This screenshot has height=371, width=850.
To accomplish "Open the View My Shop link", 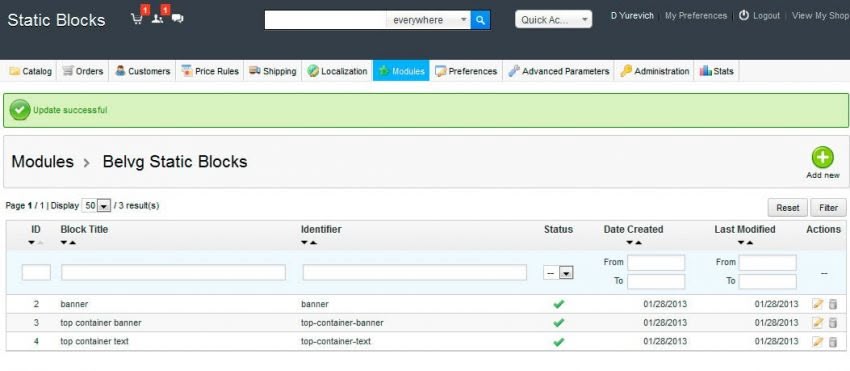I will [820, 16].
